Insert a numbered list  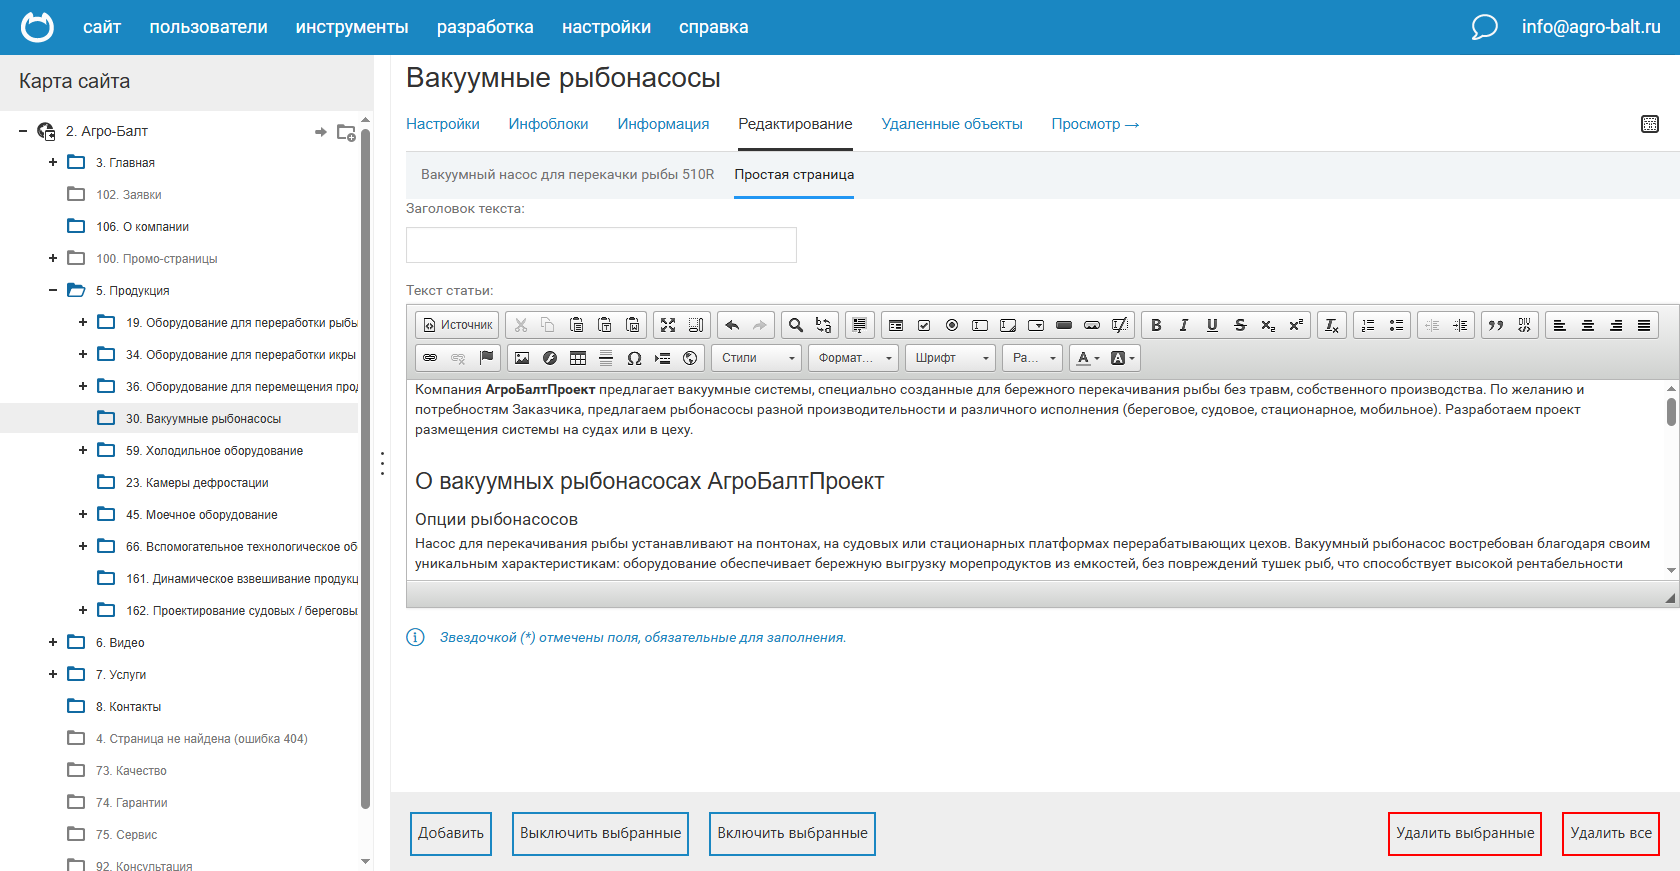[1368, 325]
